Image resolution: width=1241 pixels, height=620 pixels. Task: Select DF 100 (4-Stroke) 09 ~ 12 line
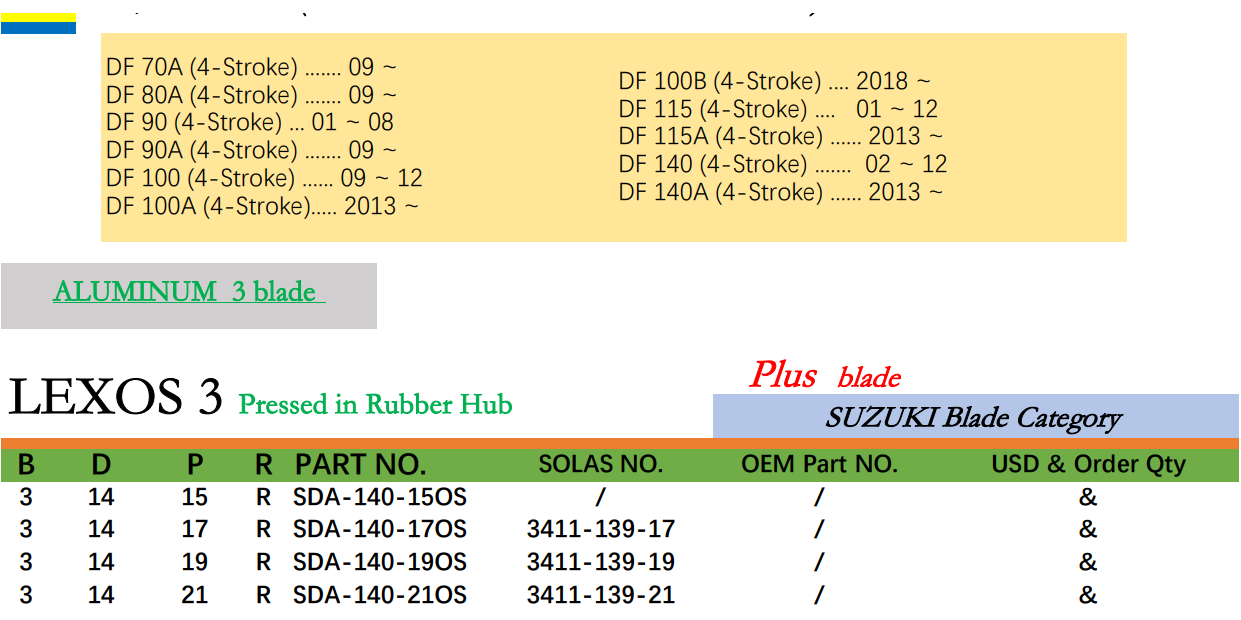(265, 178)
